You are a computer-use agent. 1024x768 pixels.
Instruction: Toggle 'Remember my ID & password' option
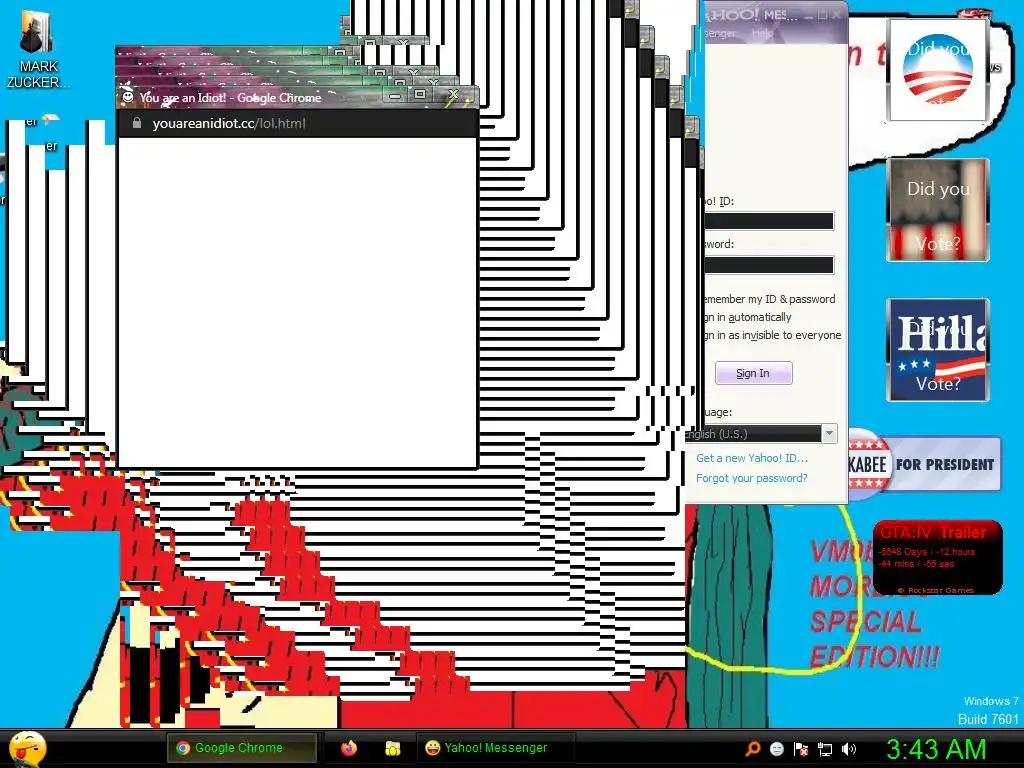(x=769, y=299)
